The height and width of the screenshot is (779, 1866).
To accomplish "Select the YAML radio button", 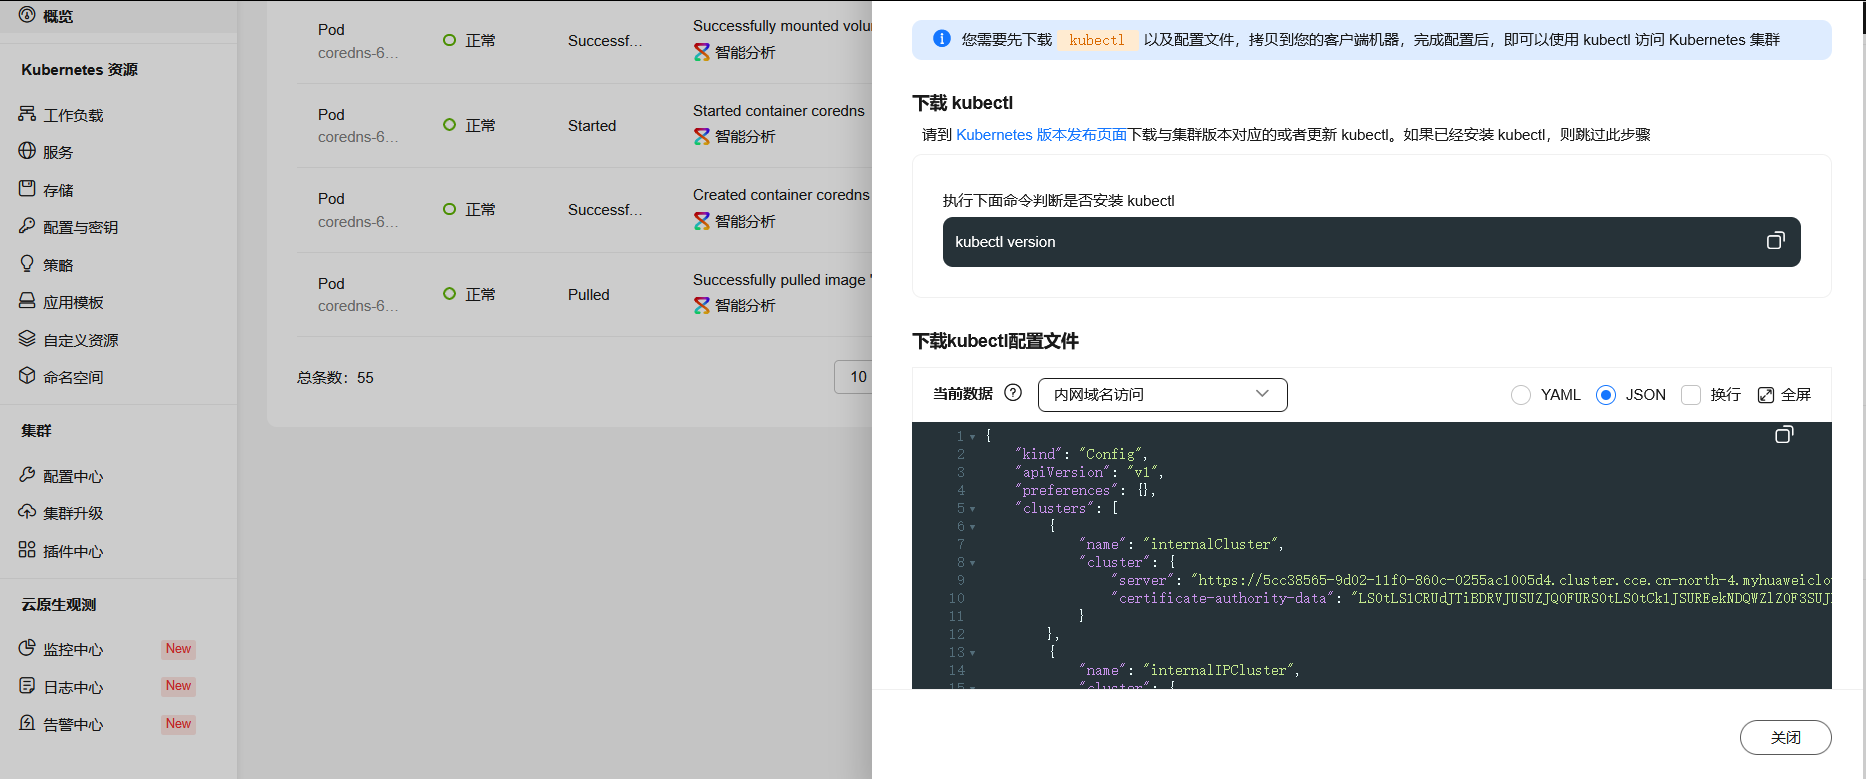I will click(x=1521, y=395).
